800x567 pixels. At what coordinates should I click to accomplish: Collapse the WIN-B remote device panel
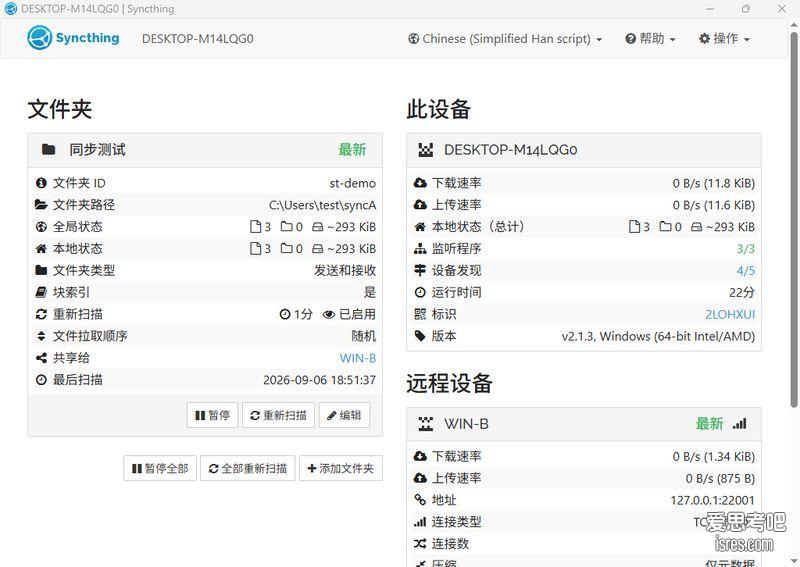click(x=584, y=424)
